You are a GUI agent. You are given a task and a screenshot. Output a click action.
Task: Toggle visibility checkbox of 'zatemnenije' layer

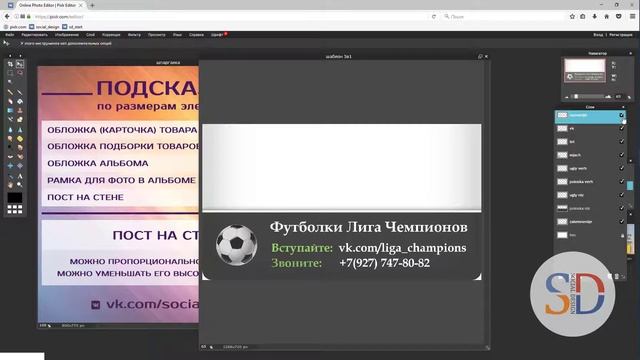[622, 222]
